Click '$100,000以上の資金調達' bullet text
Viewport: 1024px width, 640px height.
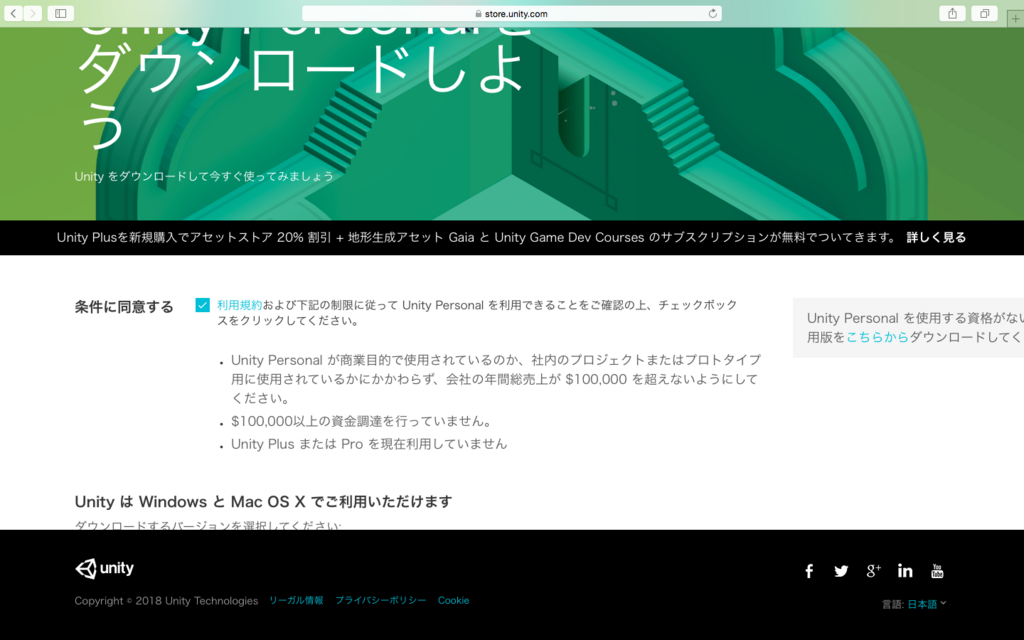(x=361, y=421)
